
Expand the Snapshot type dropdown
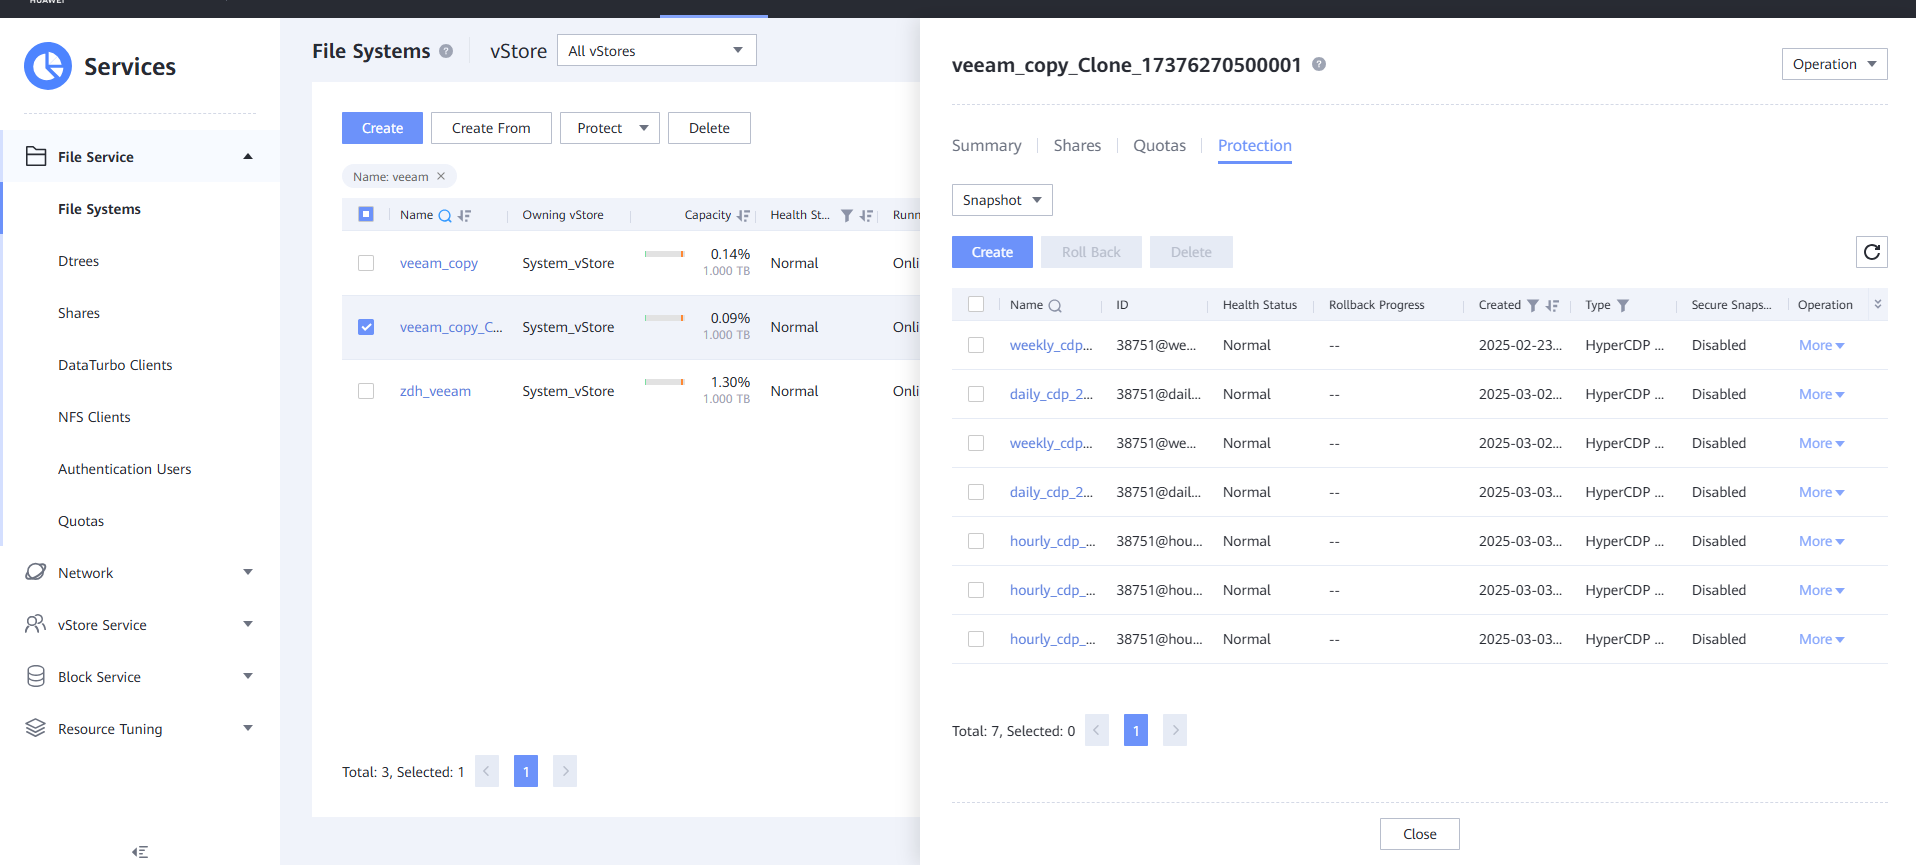[1001, 200]
